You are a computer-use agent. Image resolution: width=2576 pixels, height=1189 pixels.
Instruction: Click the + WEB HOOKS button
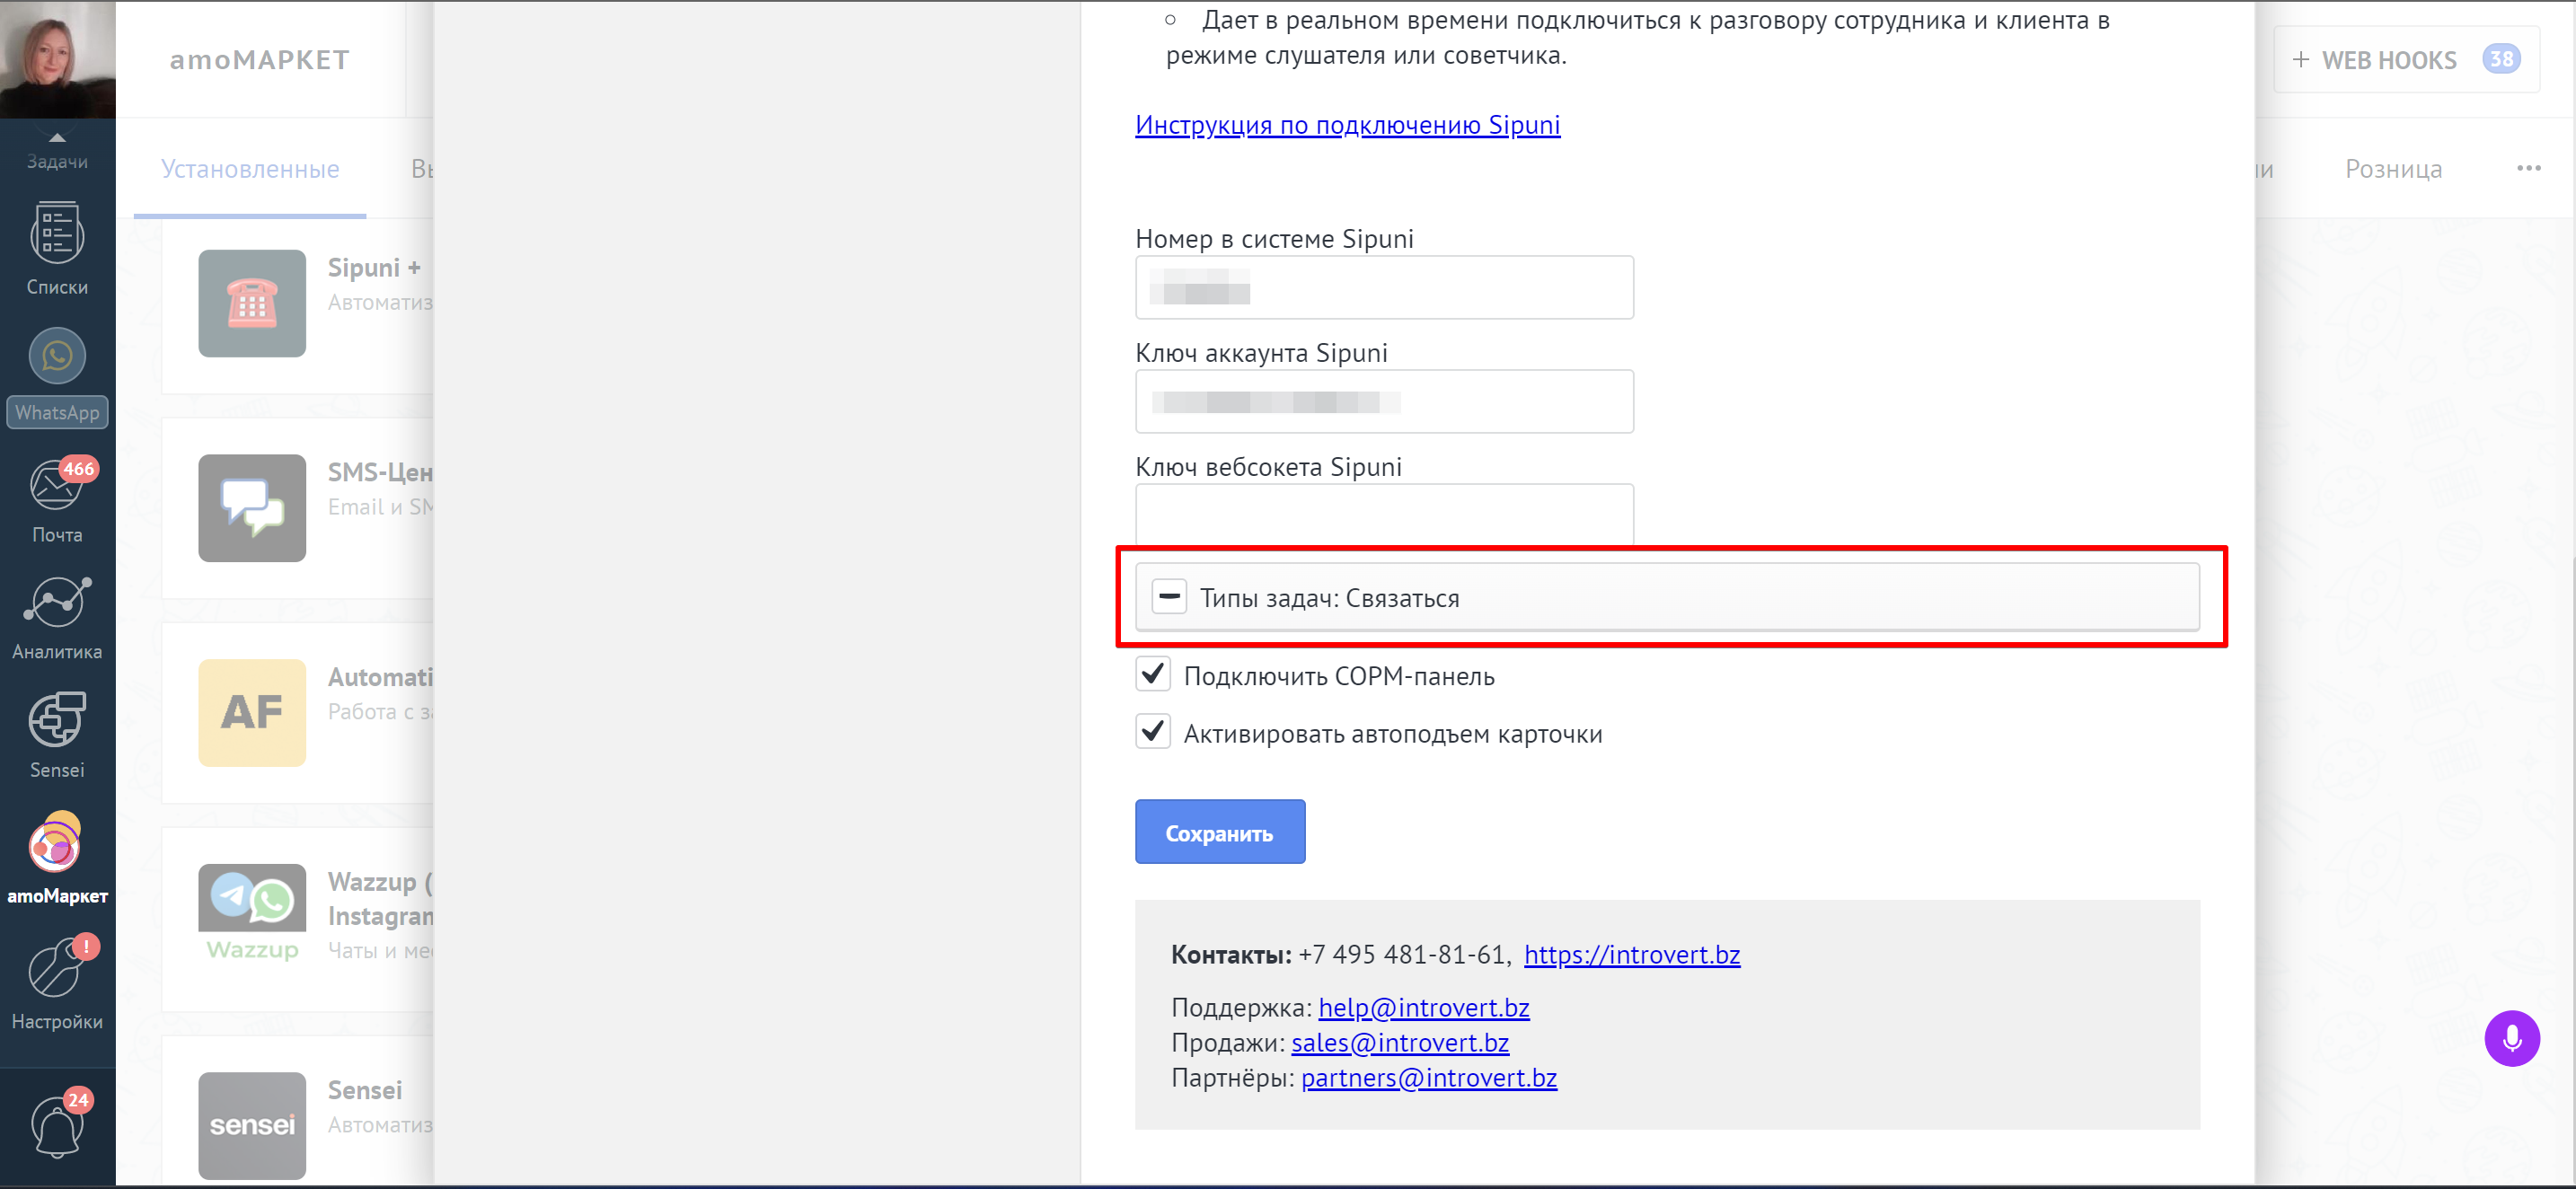point(2406,60)
